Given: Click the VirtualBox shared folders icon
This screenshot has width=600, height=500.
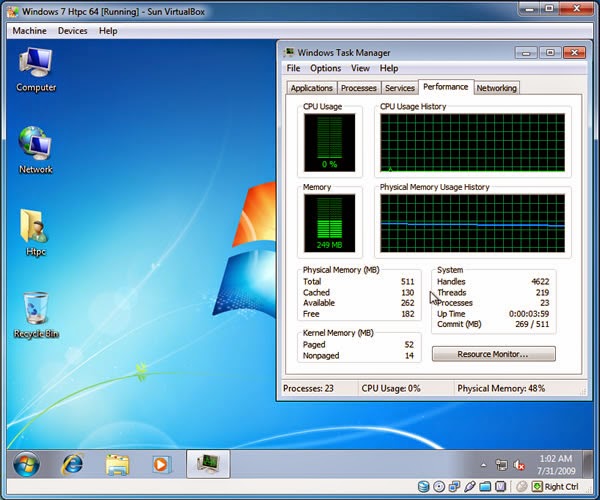Looking at the screenshot, I should tap(485, 487).
